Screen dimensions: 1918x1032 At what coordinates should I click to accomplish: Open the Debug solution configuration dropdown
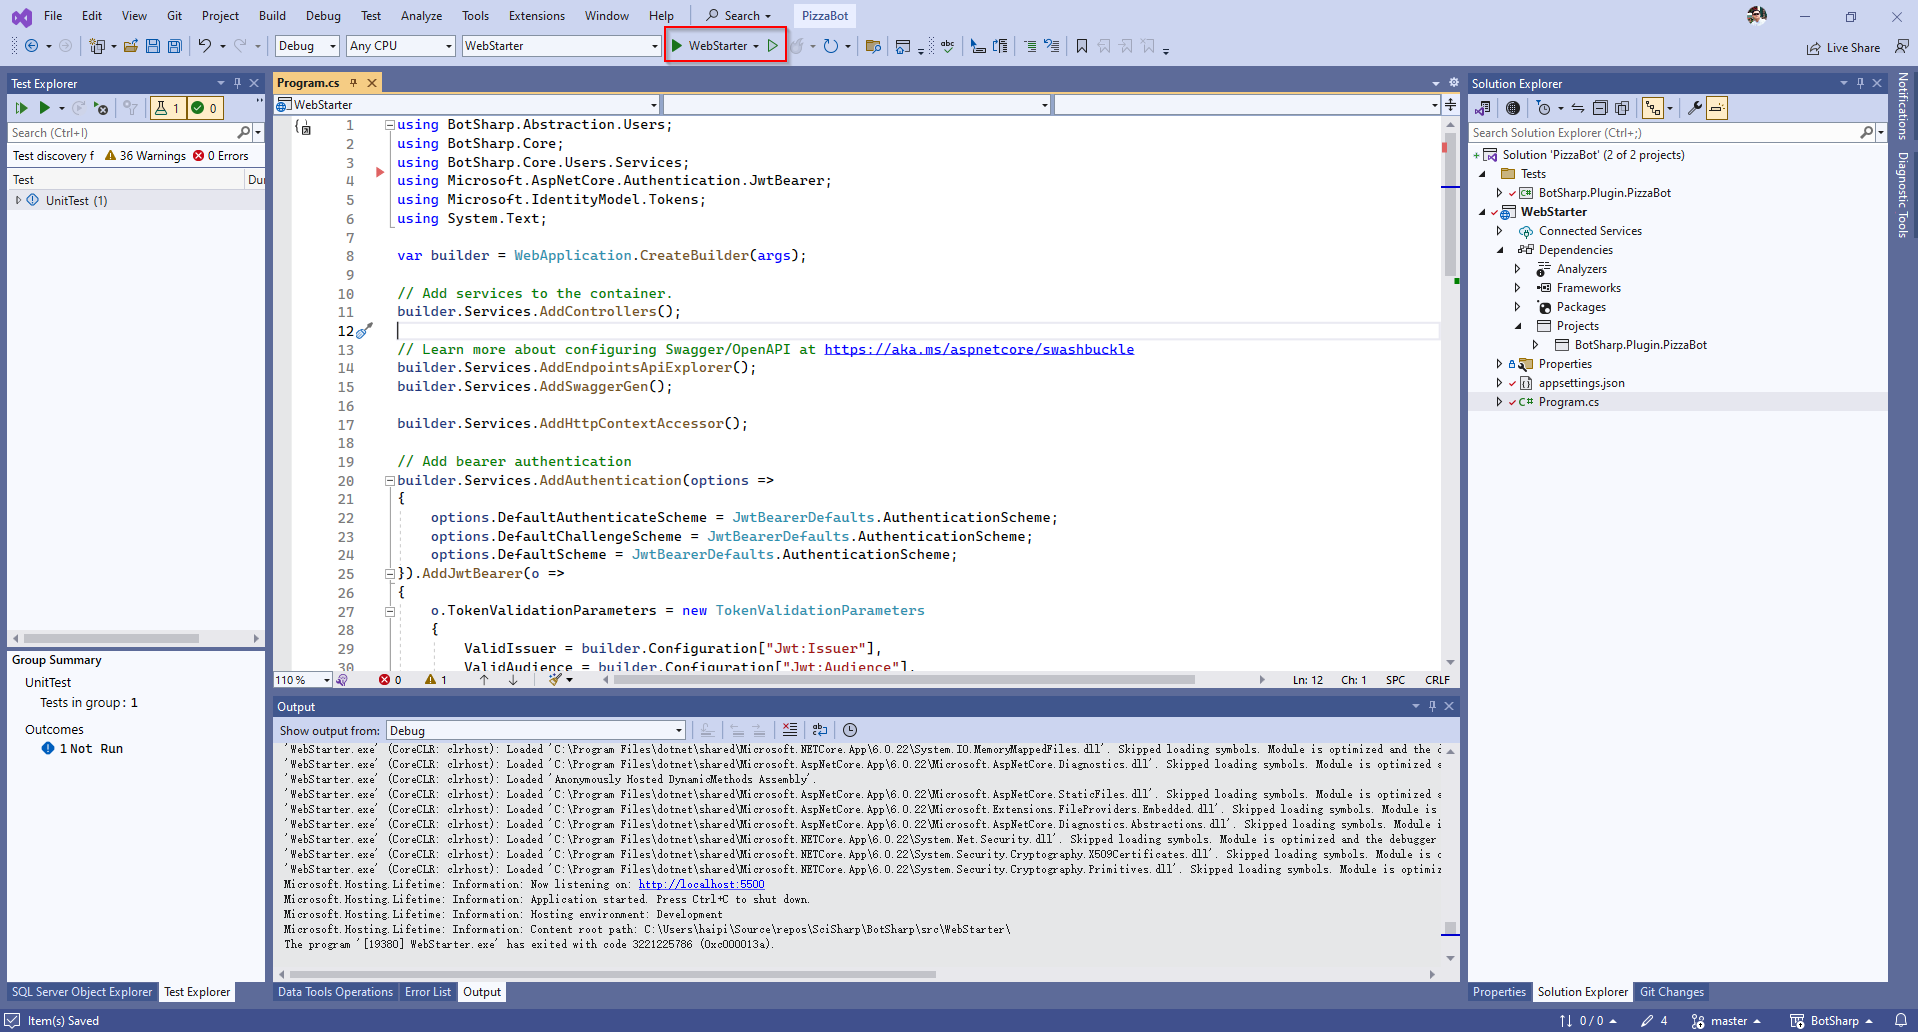tap(307, 46)
